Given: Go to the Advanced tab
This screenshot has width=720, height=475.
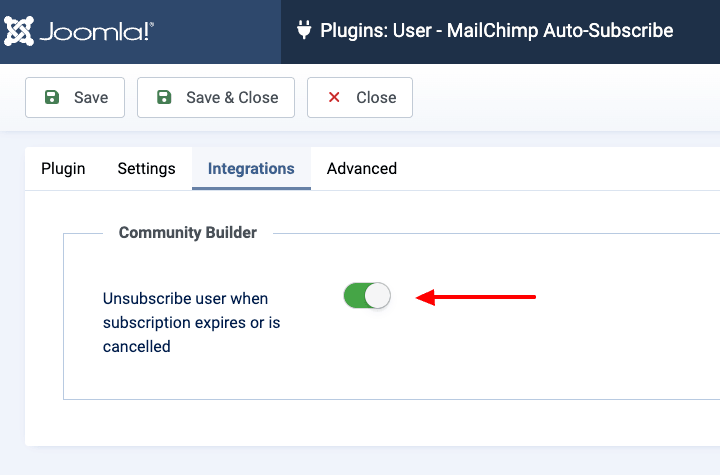Looking at the screenshot, I should 362,169.
